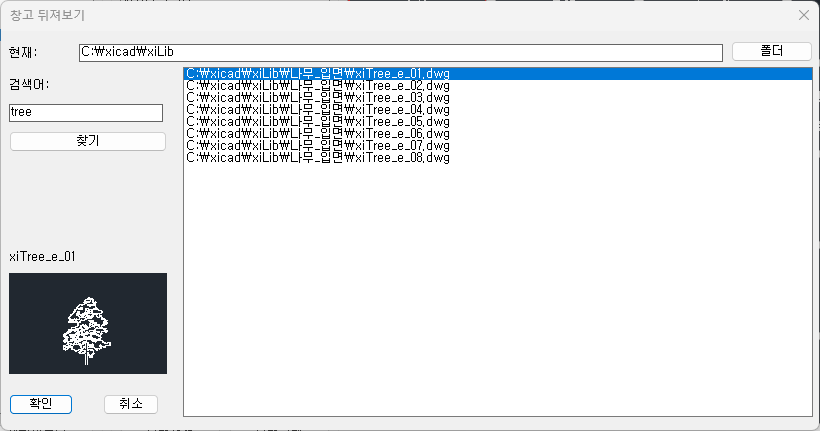Click the xiTree_e_01 preview name label
Viewport: 820px width, 431px height.
42,257
